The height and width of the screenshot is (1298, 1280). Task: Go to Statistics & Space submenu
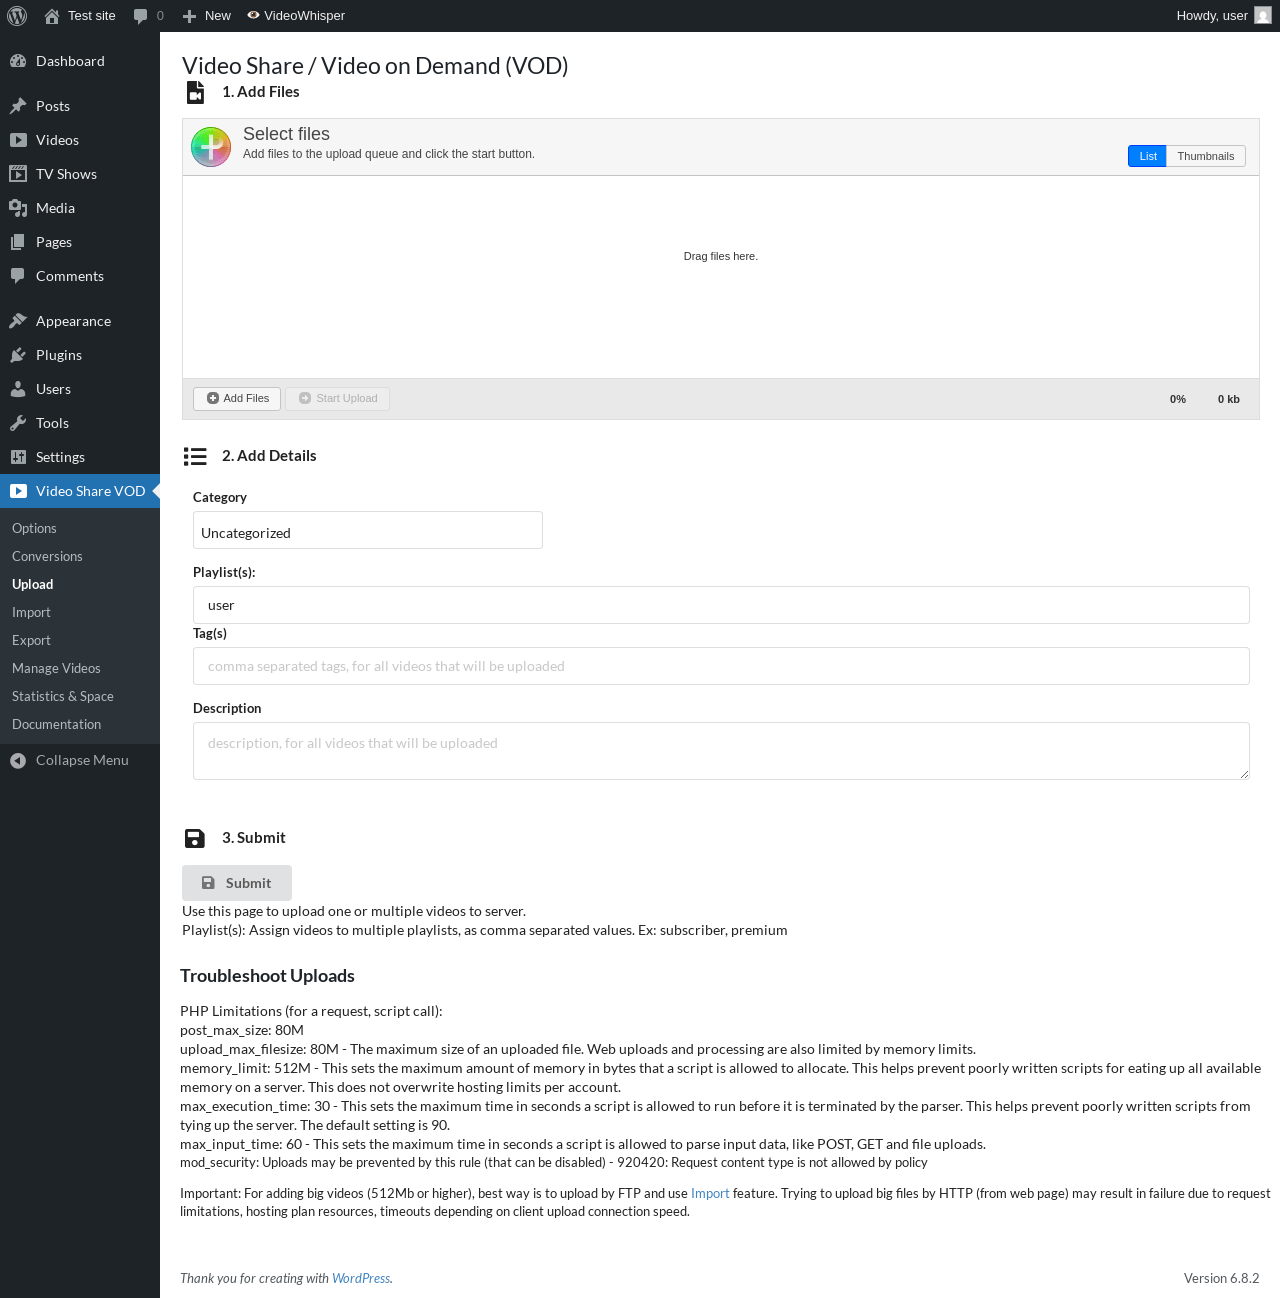click(x=63, y=696)
